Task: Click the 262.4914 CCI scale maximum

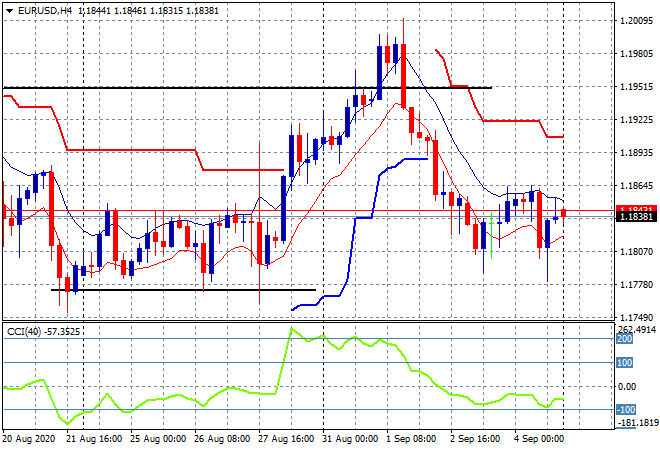Action: (637, 330)
